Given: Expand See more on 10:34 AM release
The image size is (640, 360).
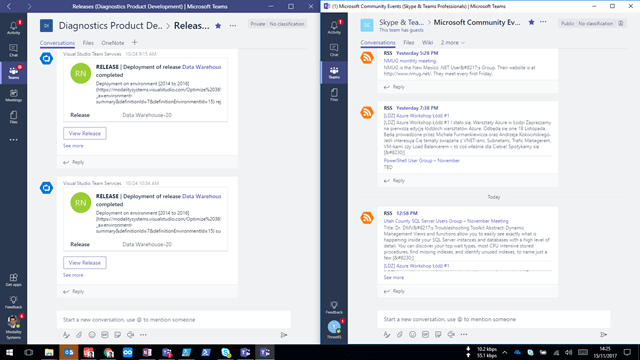Looking at the screenshot, I should coord(73,275).
